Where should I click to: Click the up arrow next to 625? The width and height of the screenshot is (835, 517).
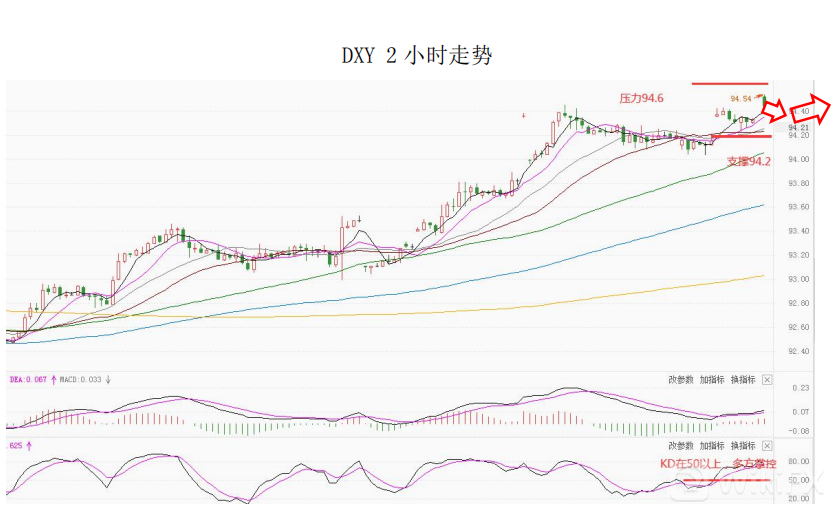[30, 445]
